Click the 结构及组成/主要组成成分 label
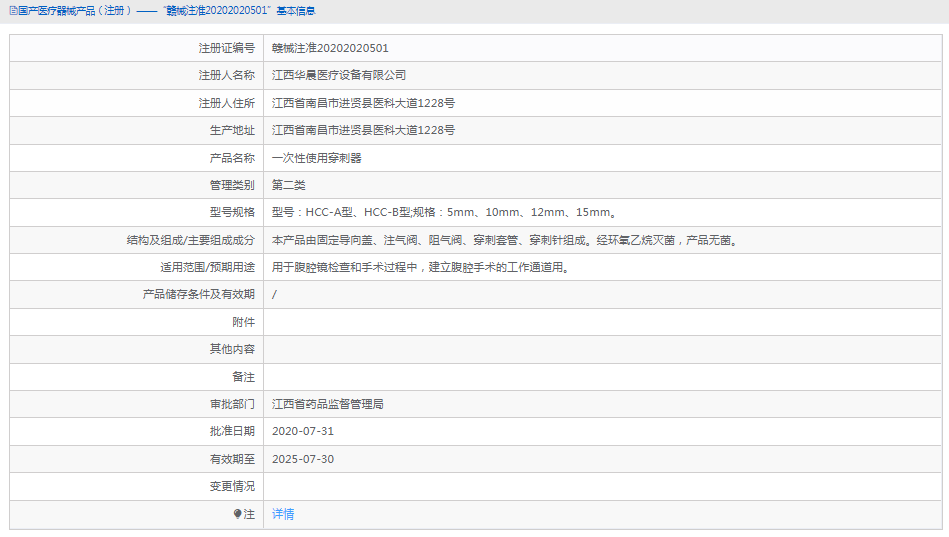The image size is (949, 537). click(x=191, y=240)
